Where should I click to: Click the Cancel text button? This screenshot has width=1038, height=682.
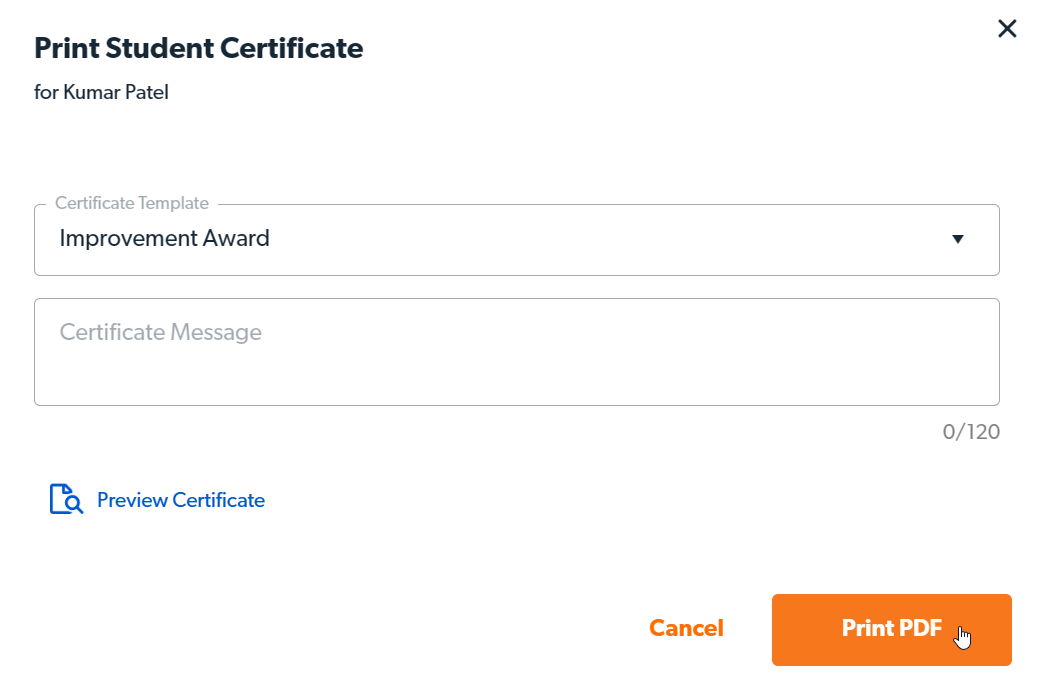[x=686, y=629]
